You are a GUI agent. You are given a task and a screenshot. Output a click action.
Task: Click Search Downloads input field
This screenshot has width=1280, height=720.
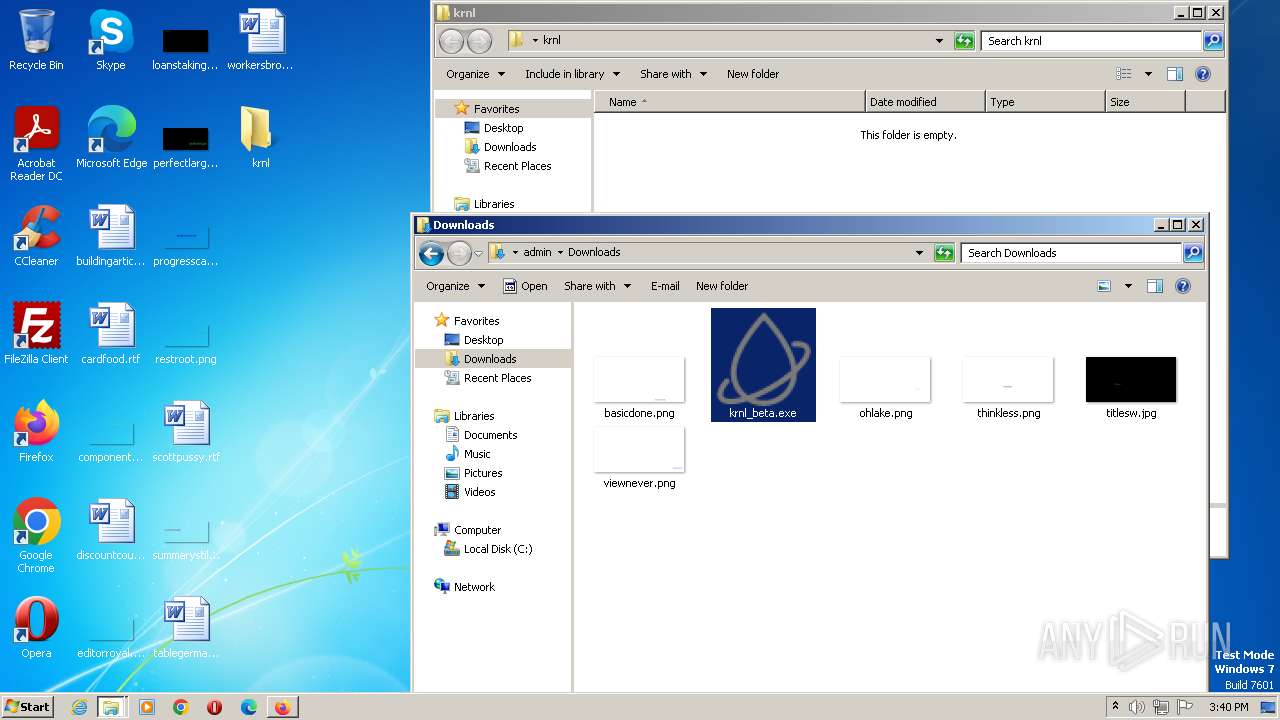1071,253
